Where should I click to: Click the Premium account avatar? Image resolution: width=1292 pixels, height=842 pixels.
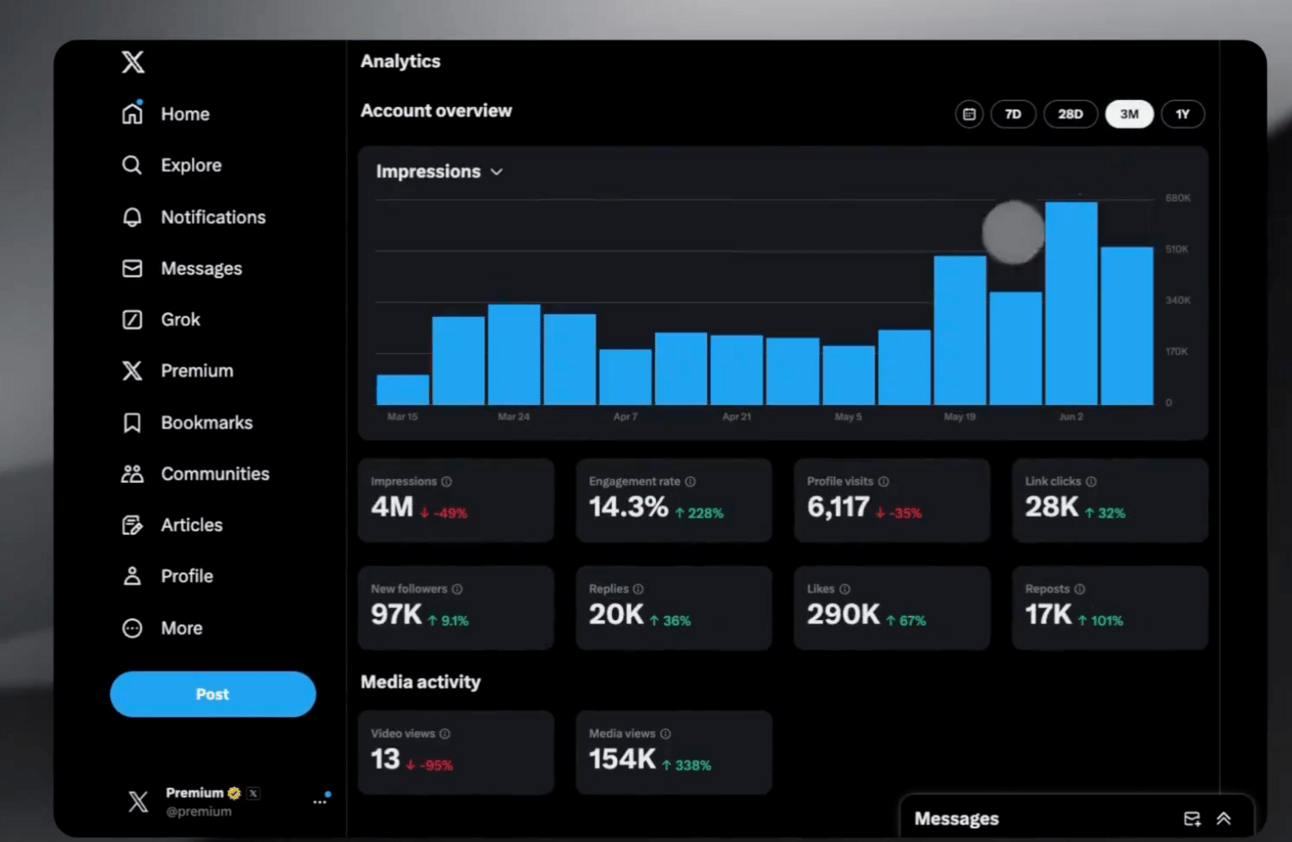pos(138,801)
